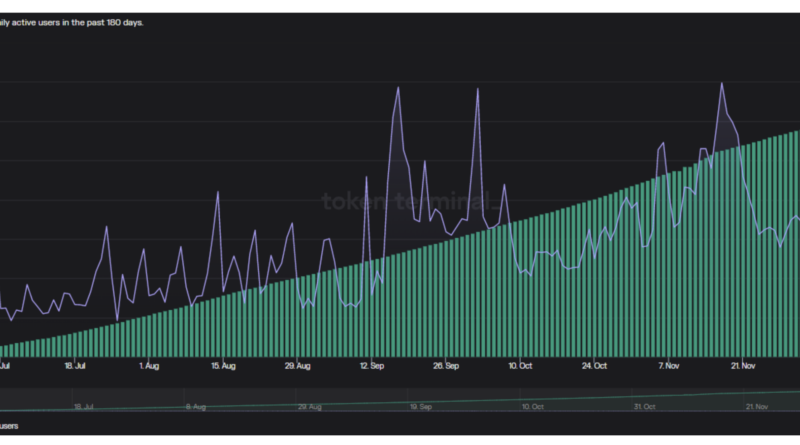Click the token terminal watermark
800x445 pixels.
[408, 201]
